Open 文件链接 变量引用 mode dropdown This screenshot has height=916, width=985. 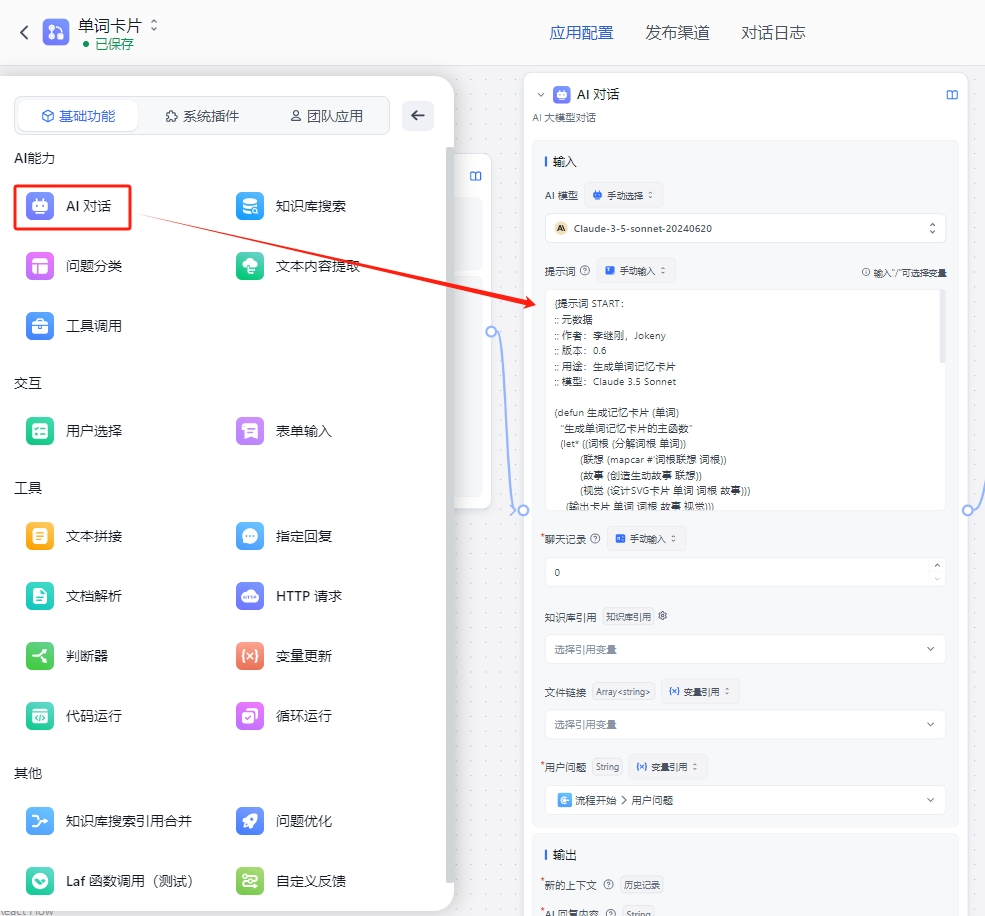tap(699, 692)
